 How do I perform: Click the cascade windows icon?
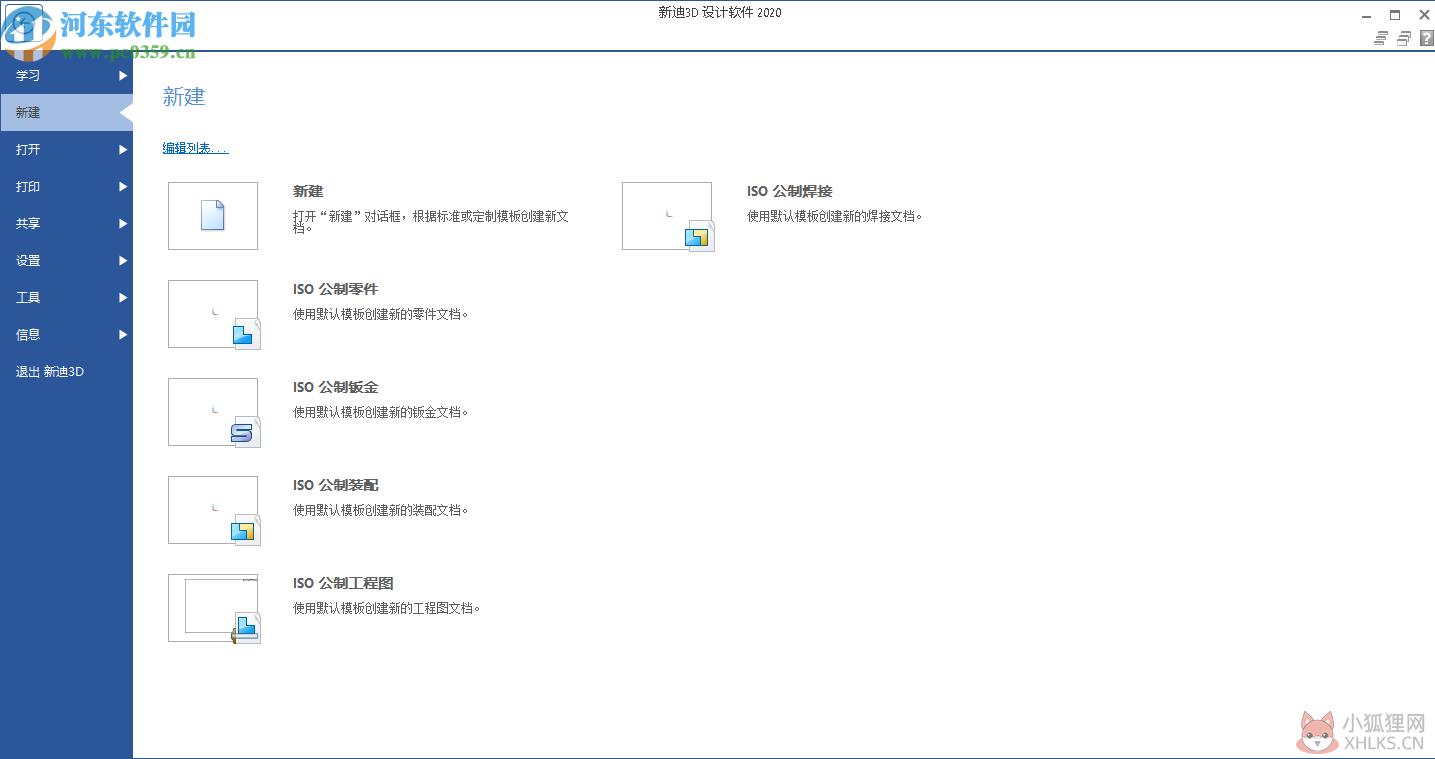1404,39
